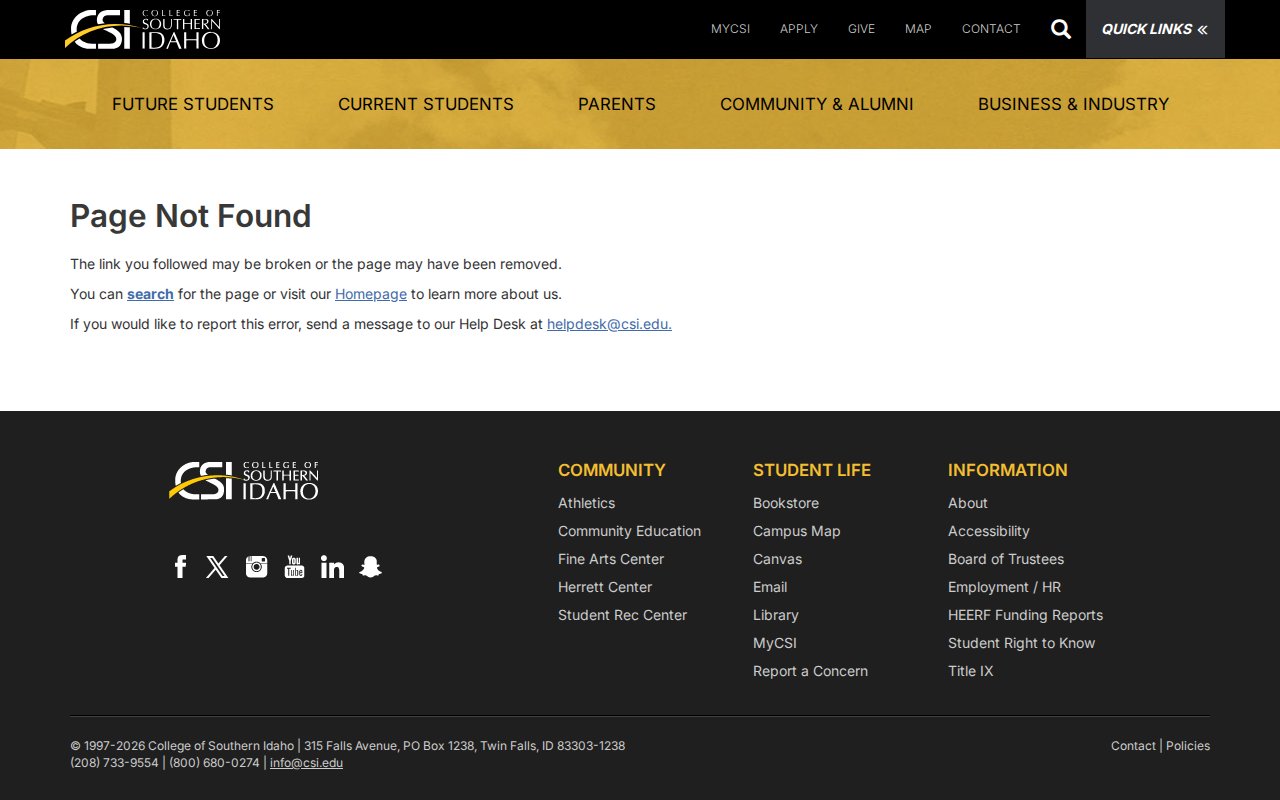The width and height of the screenshot is (1280, 800).
Task: Go to MyCSI in top bar
Action: [x=730, y=29]
